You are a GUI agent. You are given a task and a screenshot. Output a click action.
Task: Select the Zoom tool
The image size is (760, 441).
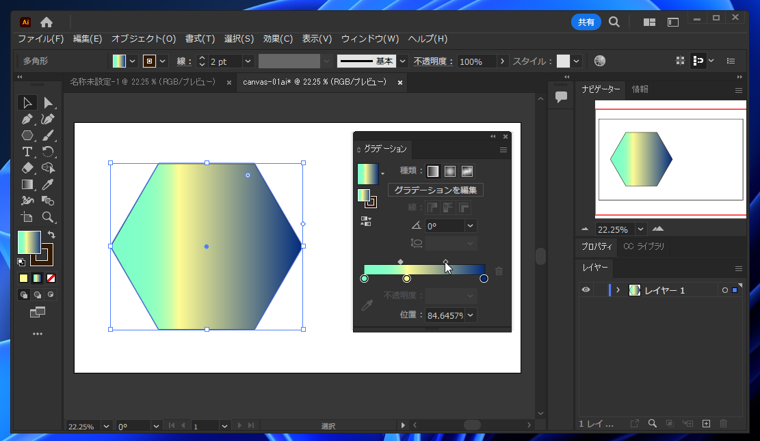tap(47, 217)
